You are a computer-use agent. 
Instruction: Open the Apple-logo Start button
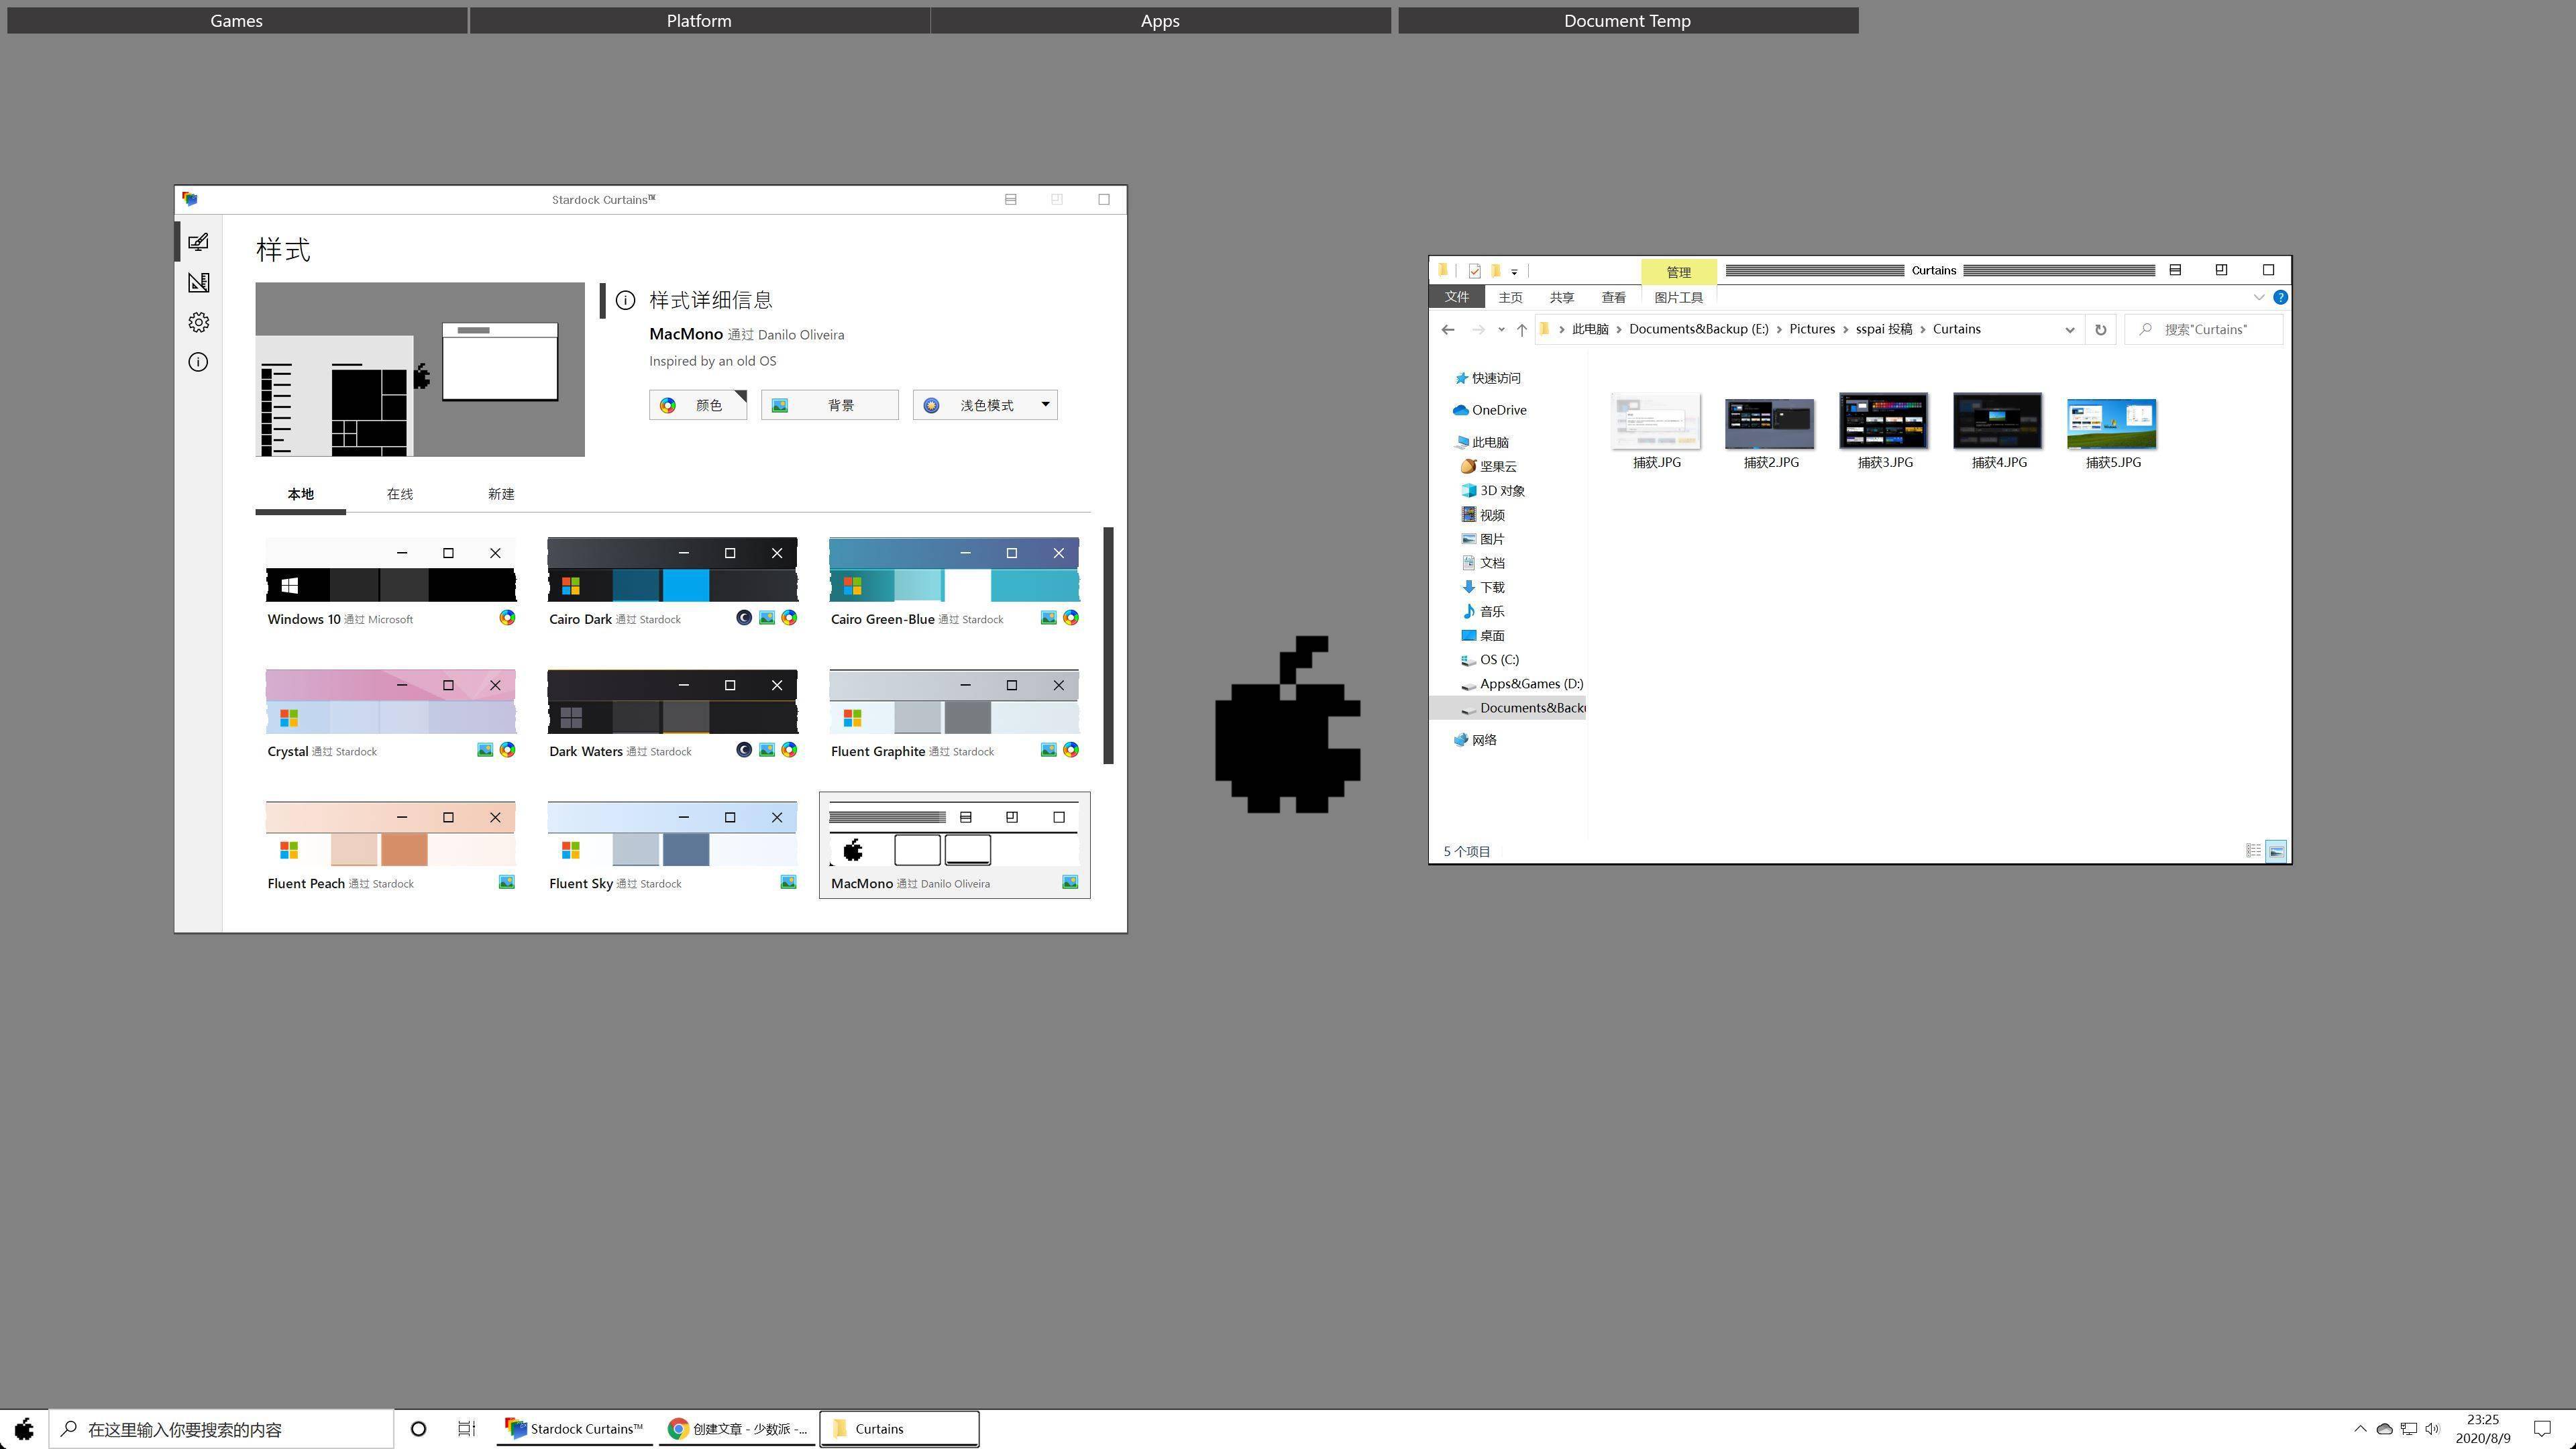(x=23, y=1429)
